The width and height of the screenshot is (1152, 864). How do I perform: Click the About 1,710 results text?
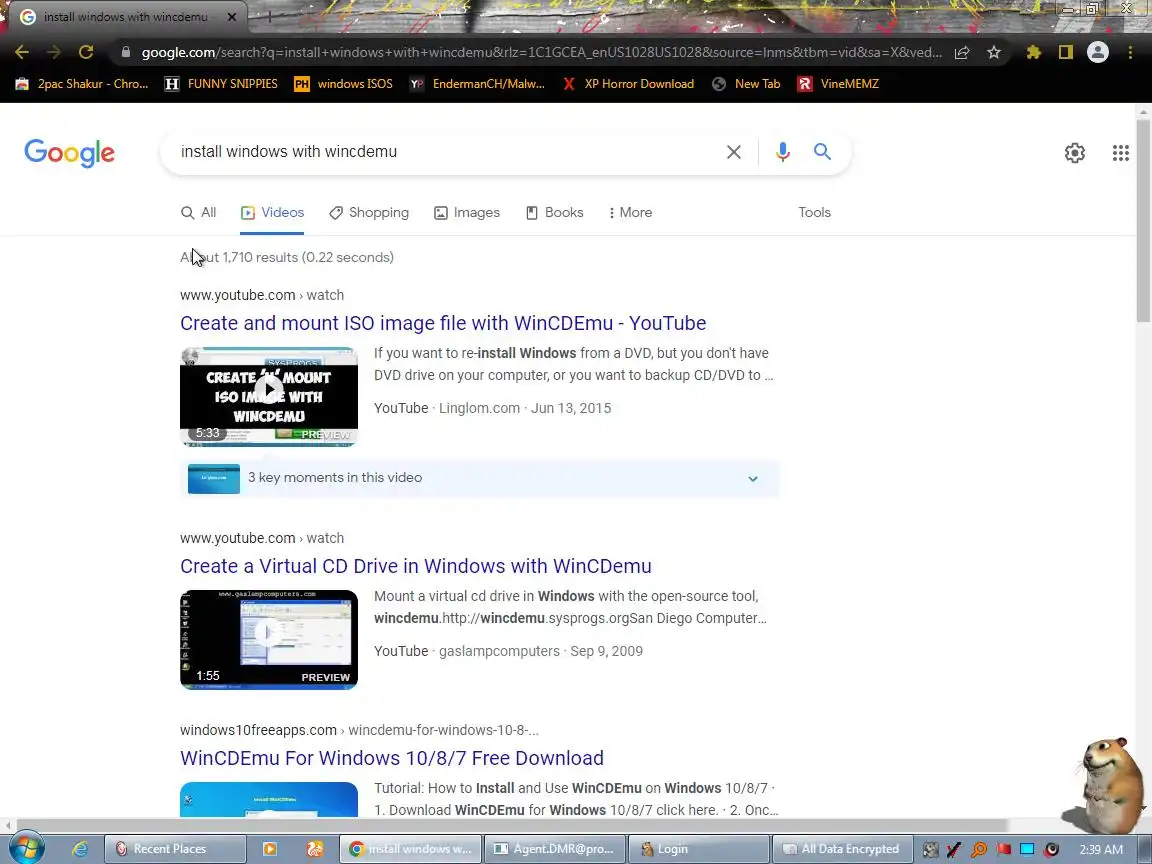click(287, 257)
